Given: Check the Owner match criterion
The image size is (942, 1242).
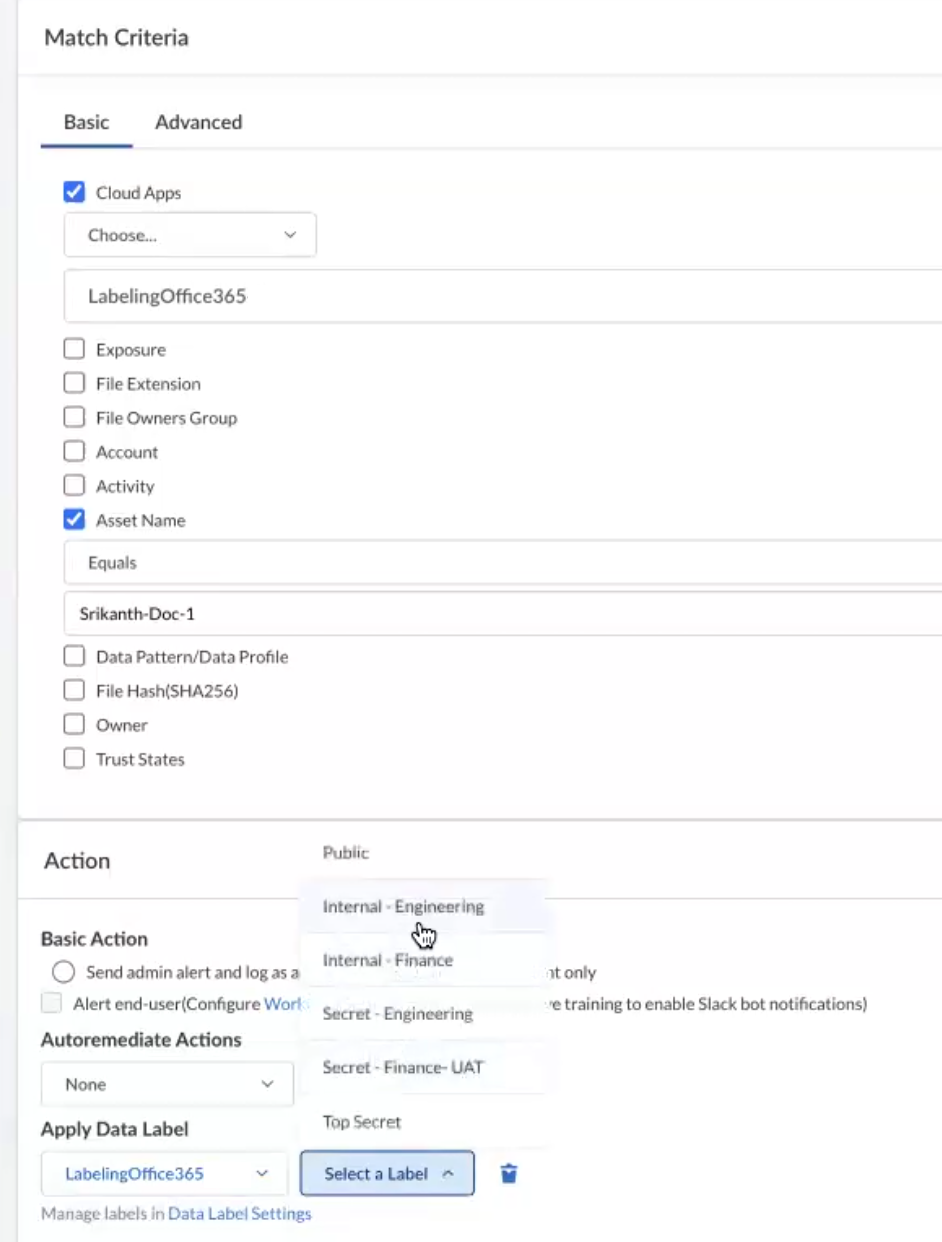Looking at the screenshot, I should click(x=74, y=724).
